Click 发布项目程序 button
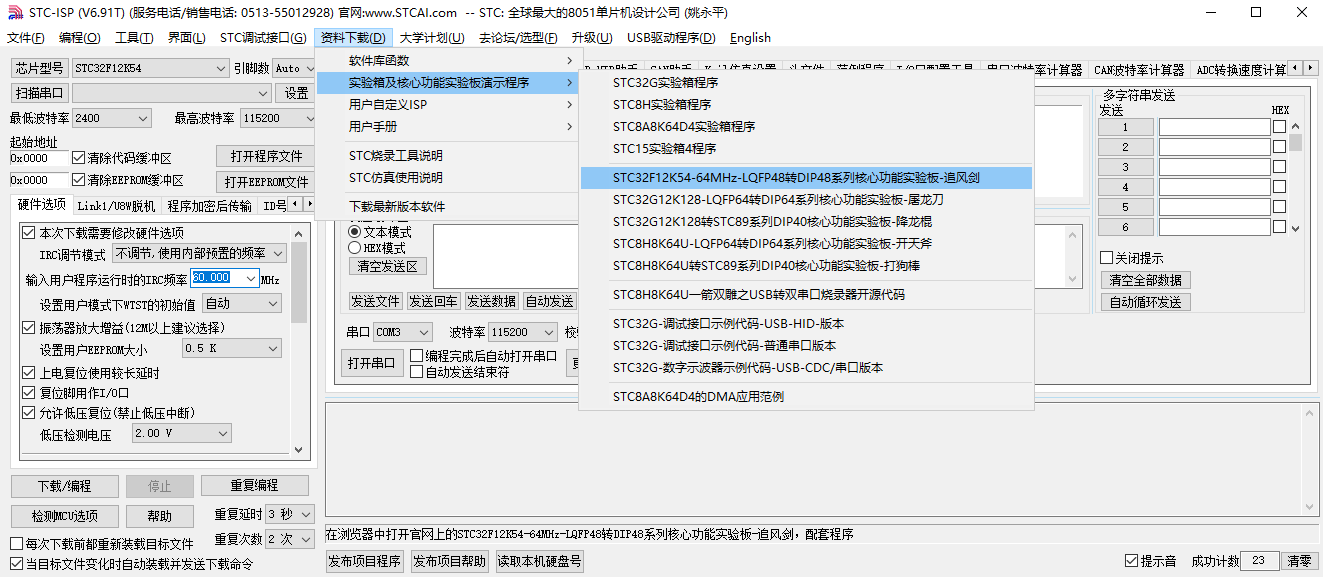This screenshot has width=1323, height=577. [x=365, y=562]
